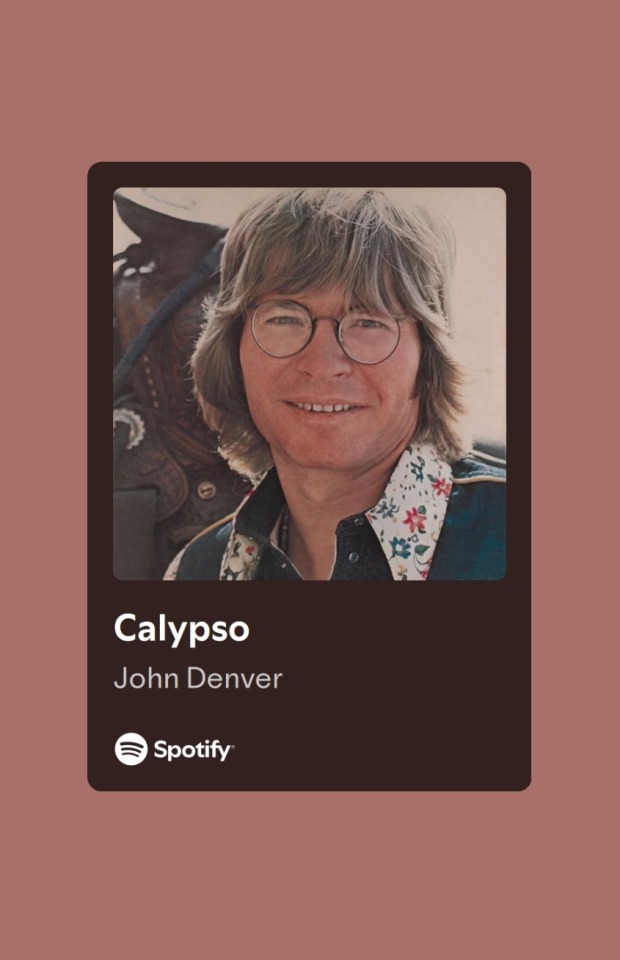The width and height of the screenshot is (620, 960).
Task: Click the smiling mouth in the album art
Action: tap(324, 407)
